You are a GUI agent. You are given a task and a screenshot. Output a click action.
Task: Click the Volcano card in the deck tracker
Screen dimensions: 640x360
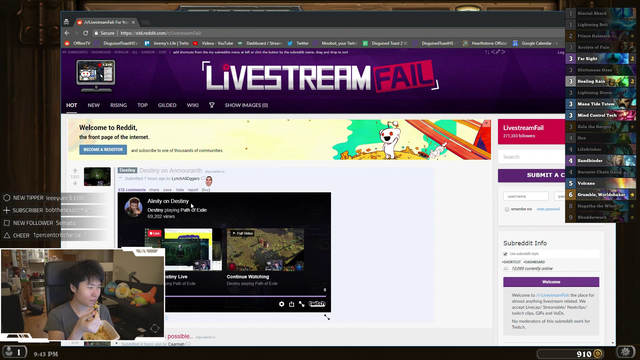pyautogui.click(x=601, y=183)
